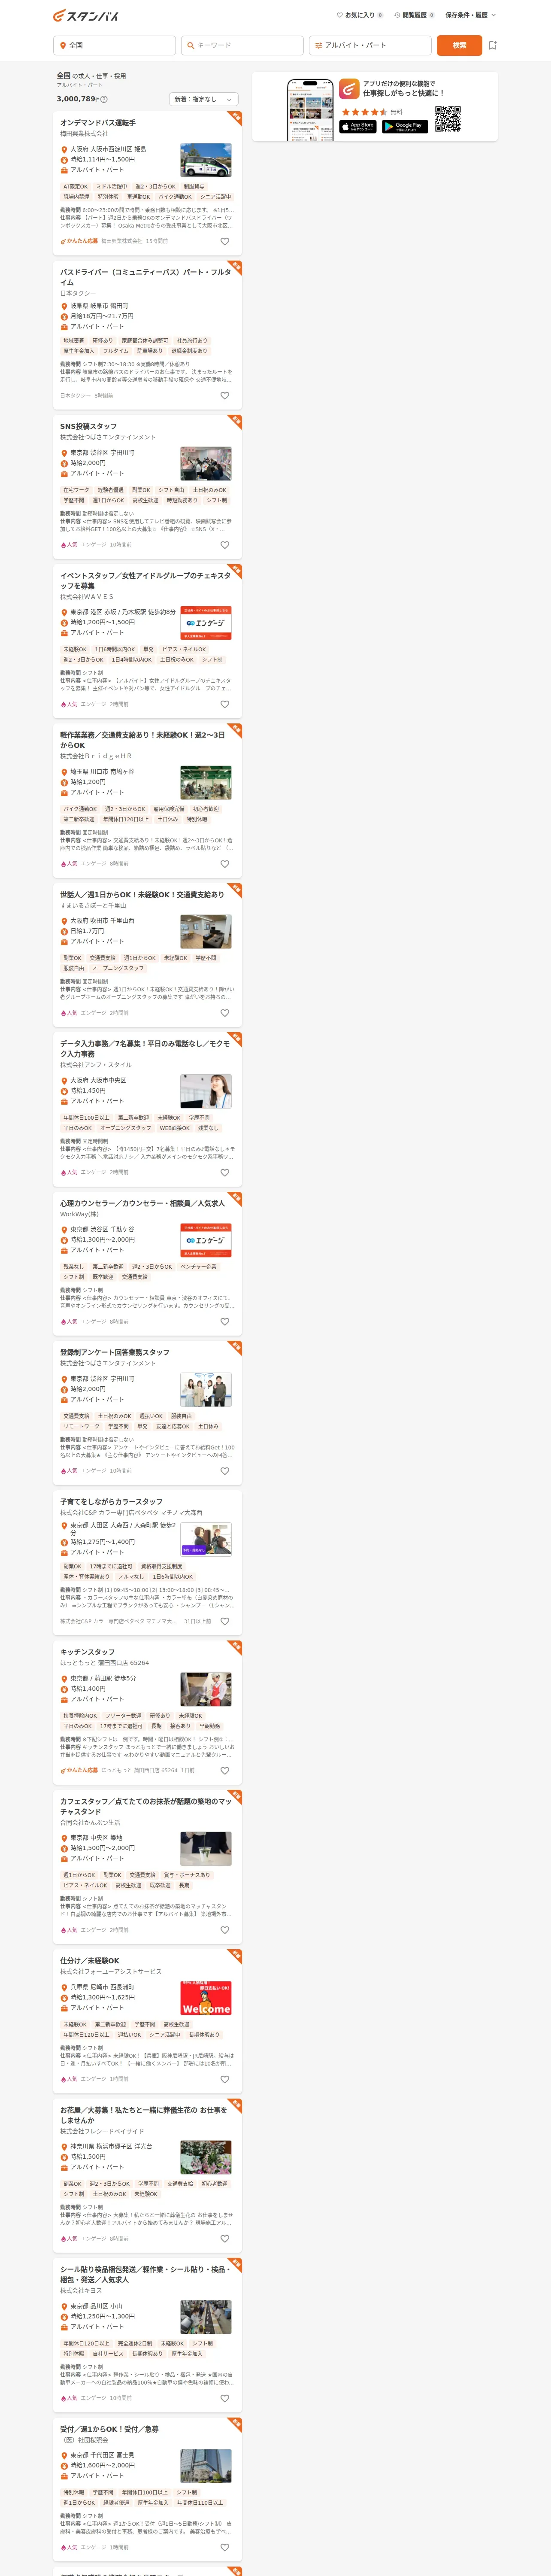551x2576 pixels.
Task: Click the スタンバイ logo in header
Action: tap(86, 16)
